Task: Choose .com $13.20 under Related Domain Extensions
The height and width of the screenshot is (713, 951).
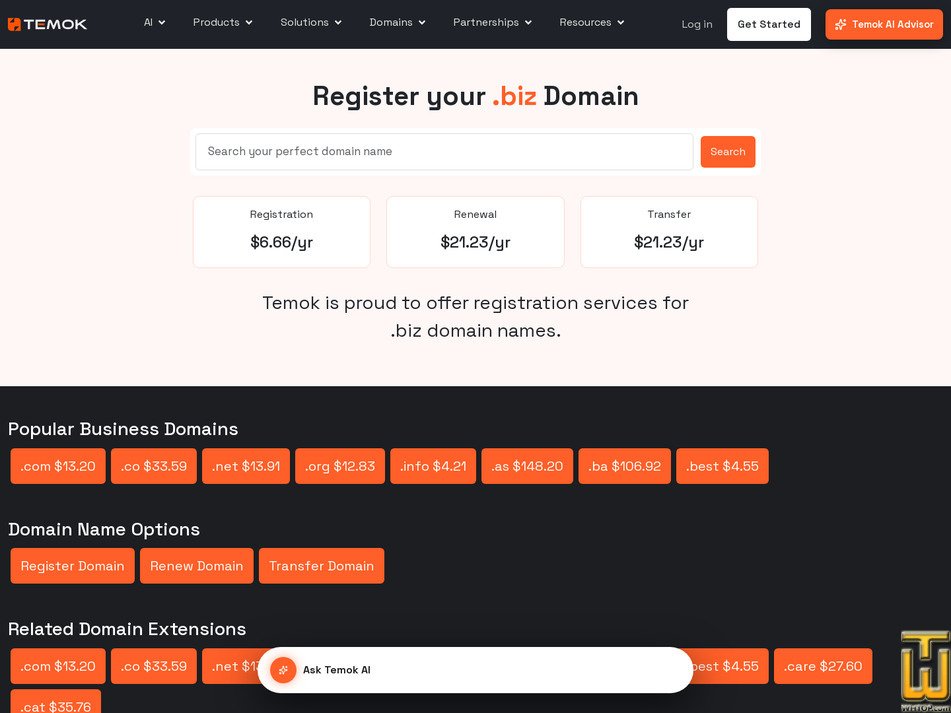Action: point(58,666)
